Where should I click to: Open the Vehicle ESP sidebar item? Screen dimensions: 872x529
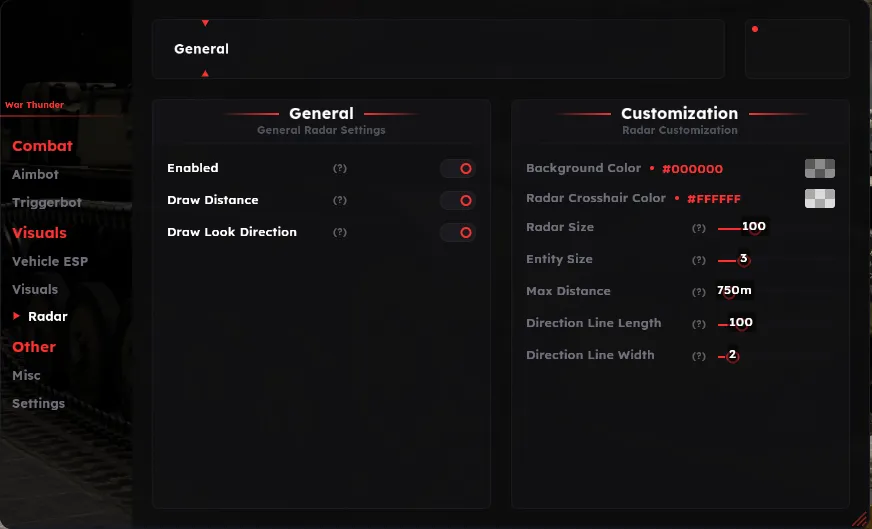pos(50,261)
